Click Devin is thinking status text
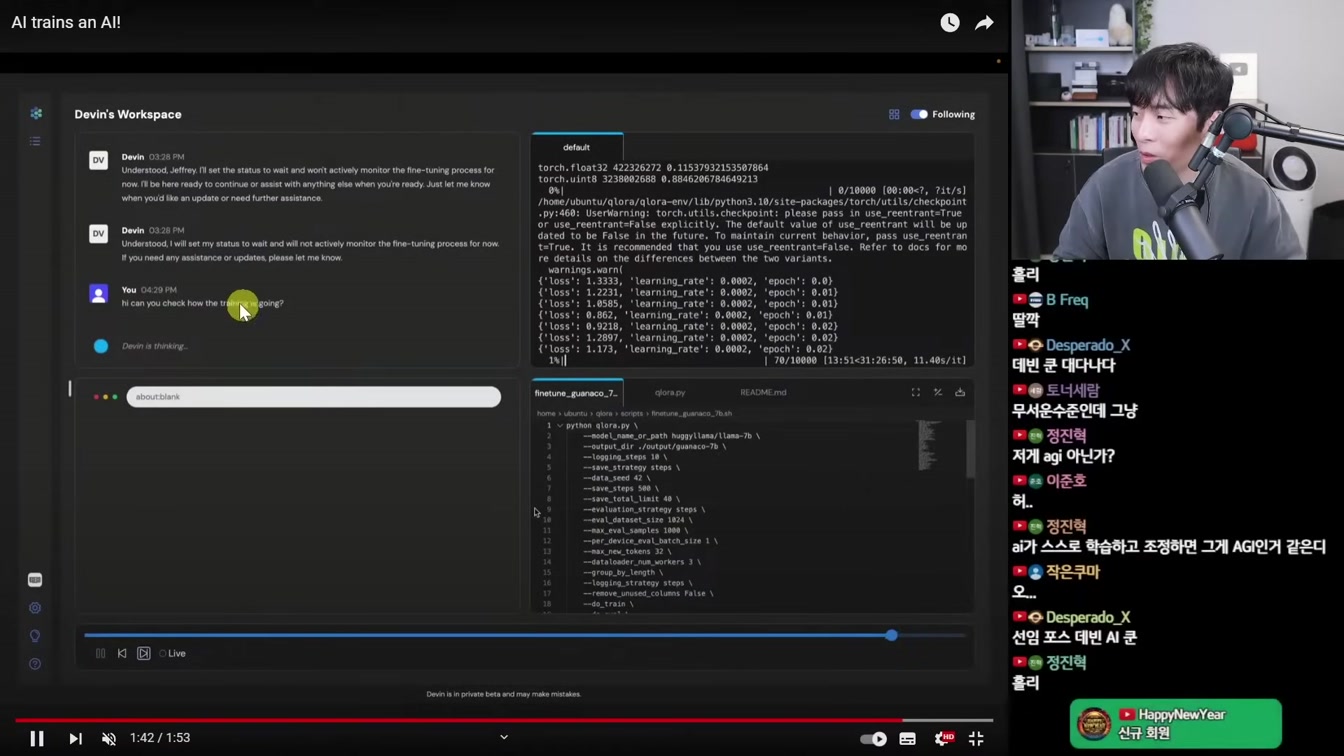1344x756 pixels. tap(155, 346)
